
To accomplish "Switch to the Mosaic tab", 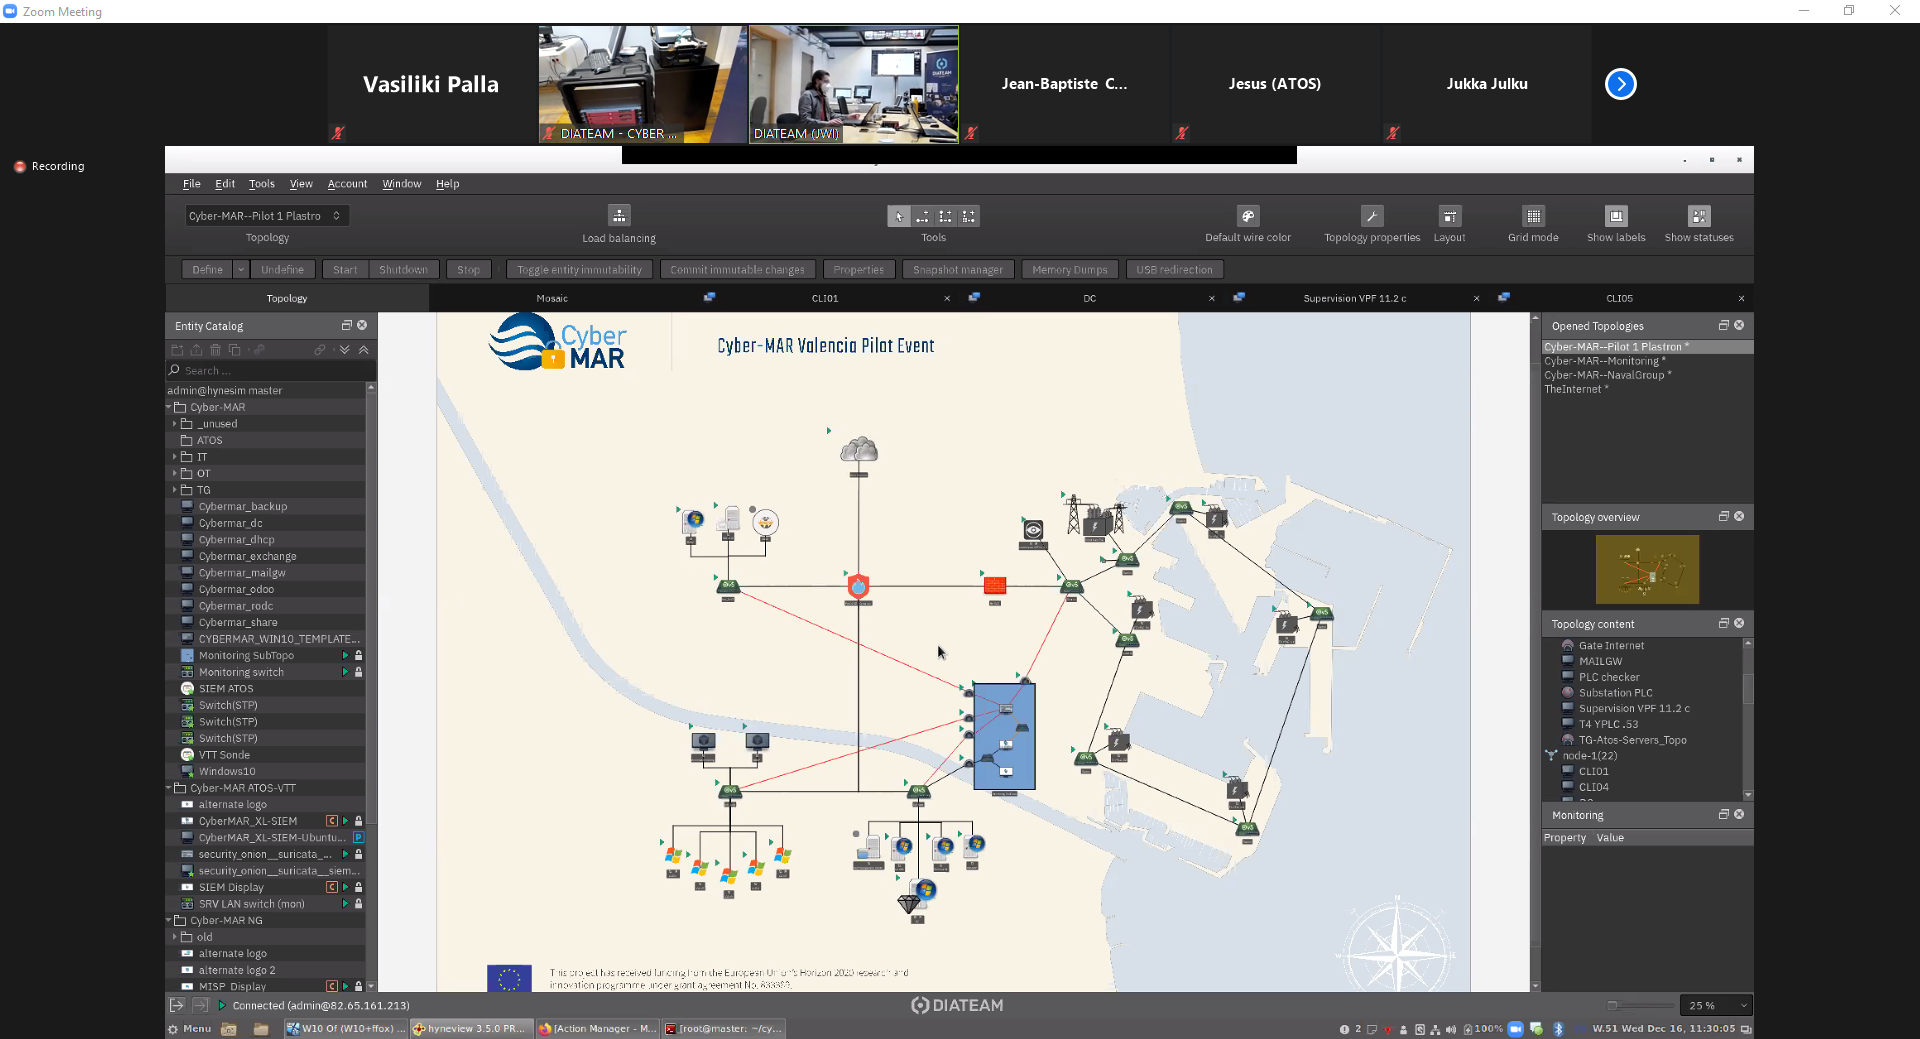I will click(552, 298).
